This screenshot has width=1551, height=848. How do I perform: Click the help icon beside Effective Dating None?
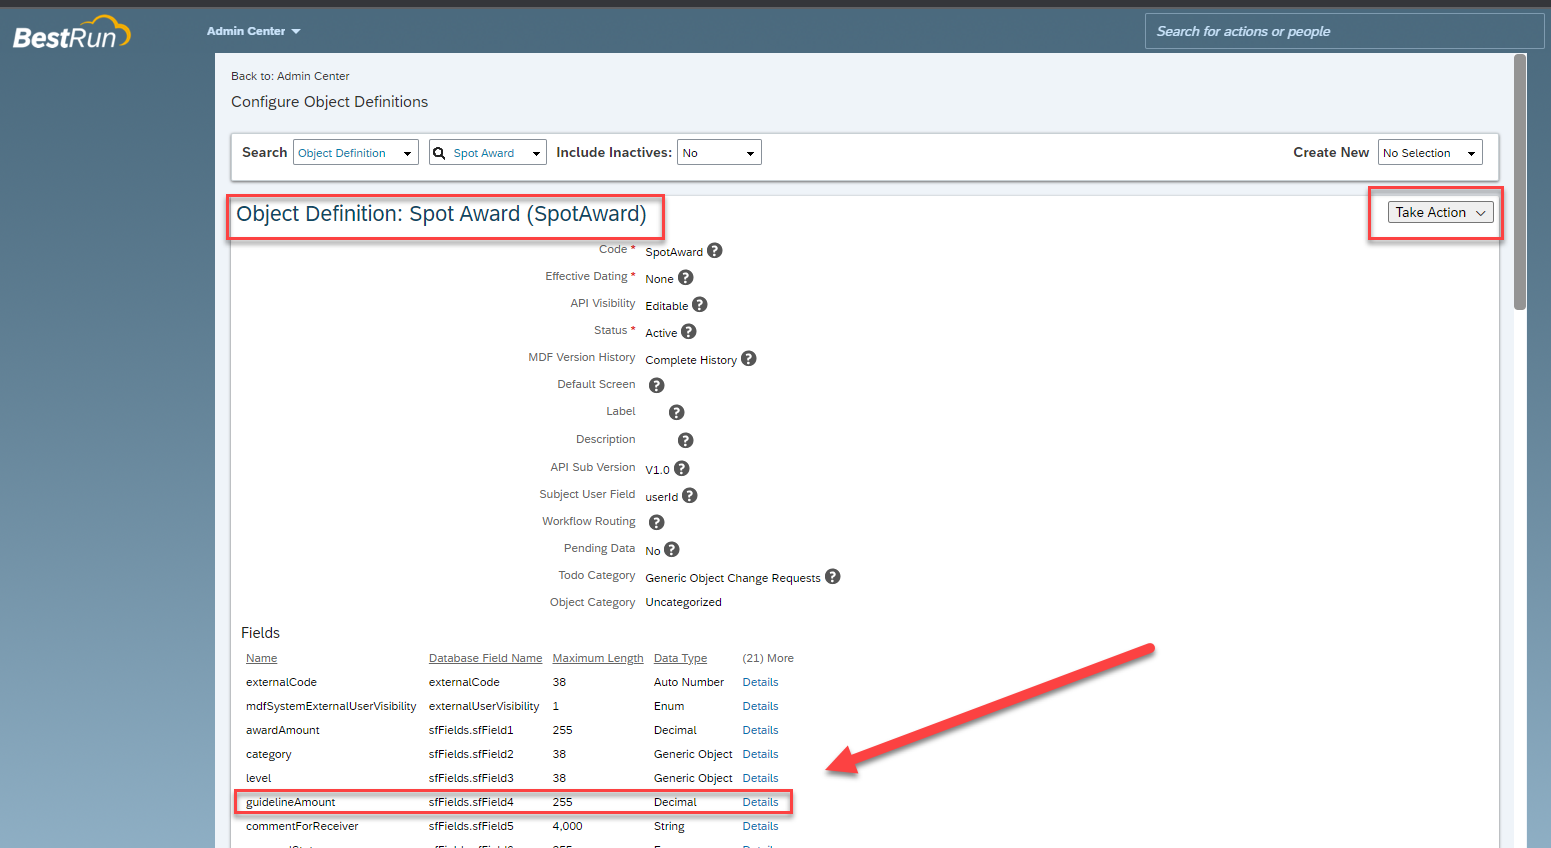pos(685,278)
